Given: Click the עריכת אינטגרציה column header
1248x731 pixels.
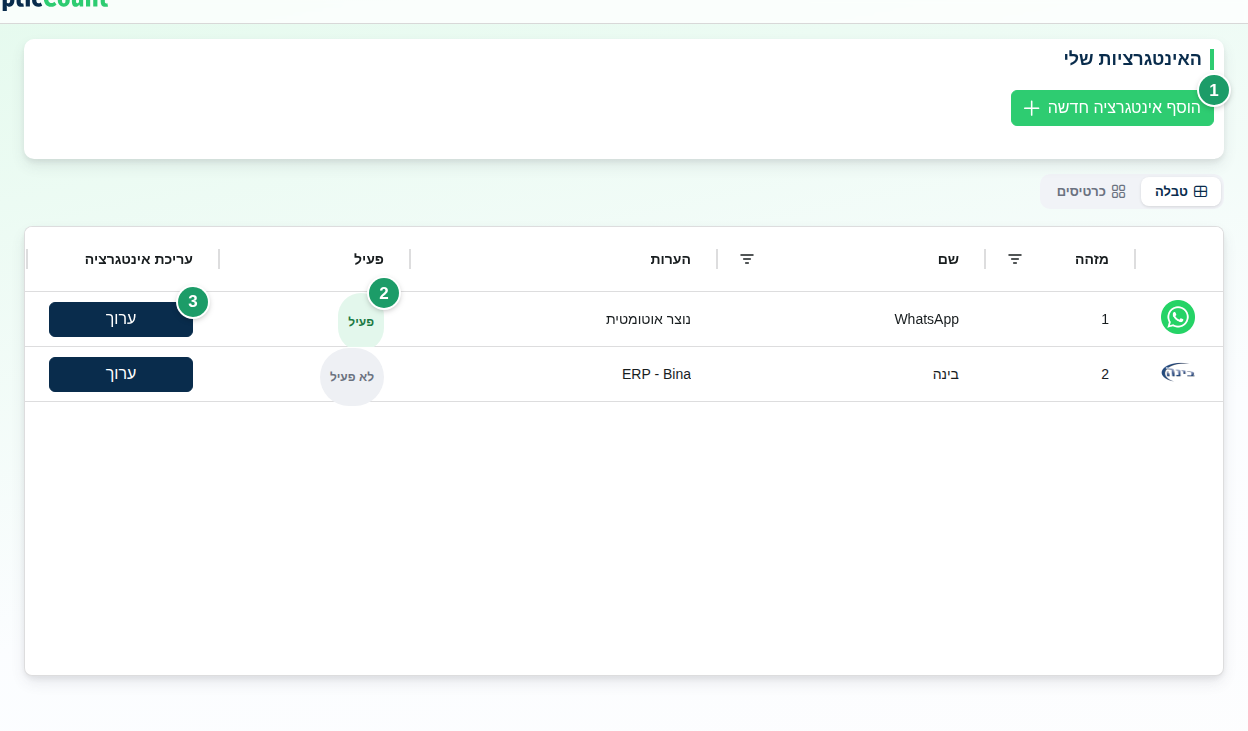Looking at the screenshot, I should click(x=139, y=259).
